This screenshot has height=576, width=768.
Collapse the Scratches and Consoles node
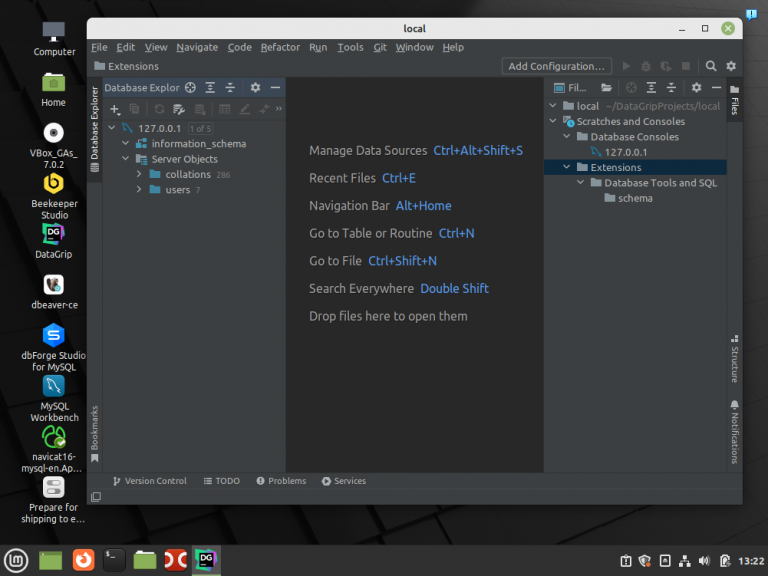(553, 122)
